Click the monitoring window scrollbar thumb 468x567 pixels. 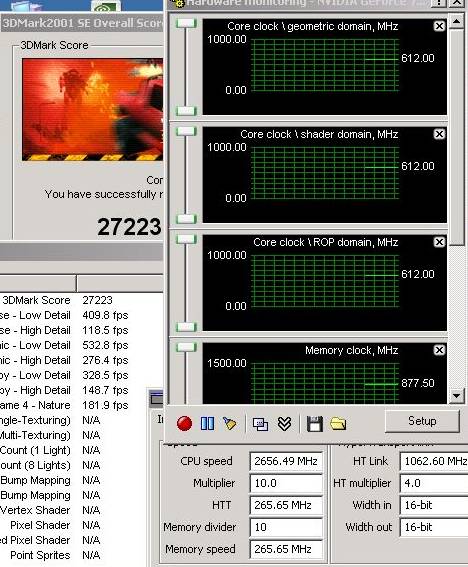[x=456, y=137]
